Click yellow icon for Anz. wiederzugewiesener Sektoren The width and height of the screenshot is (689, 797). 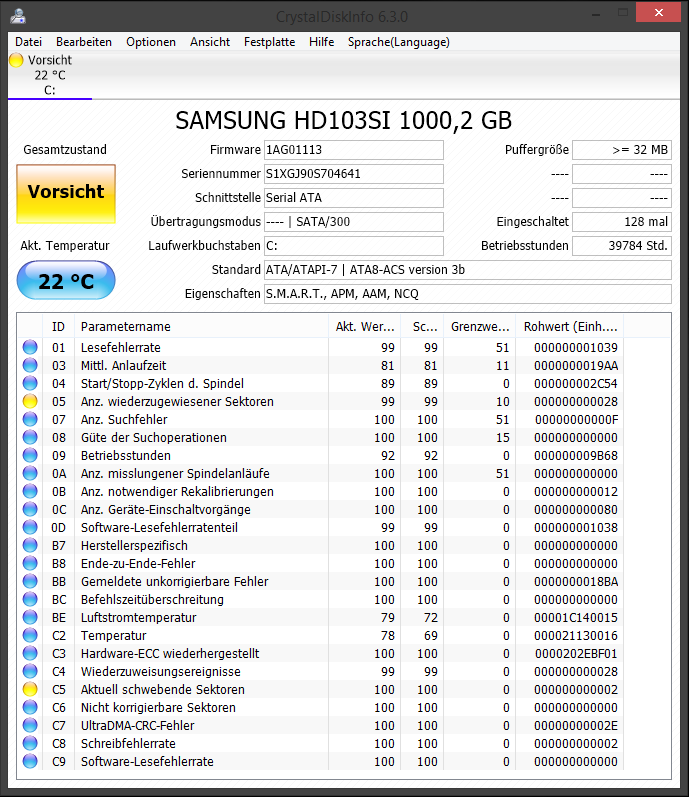coord(30,401)
